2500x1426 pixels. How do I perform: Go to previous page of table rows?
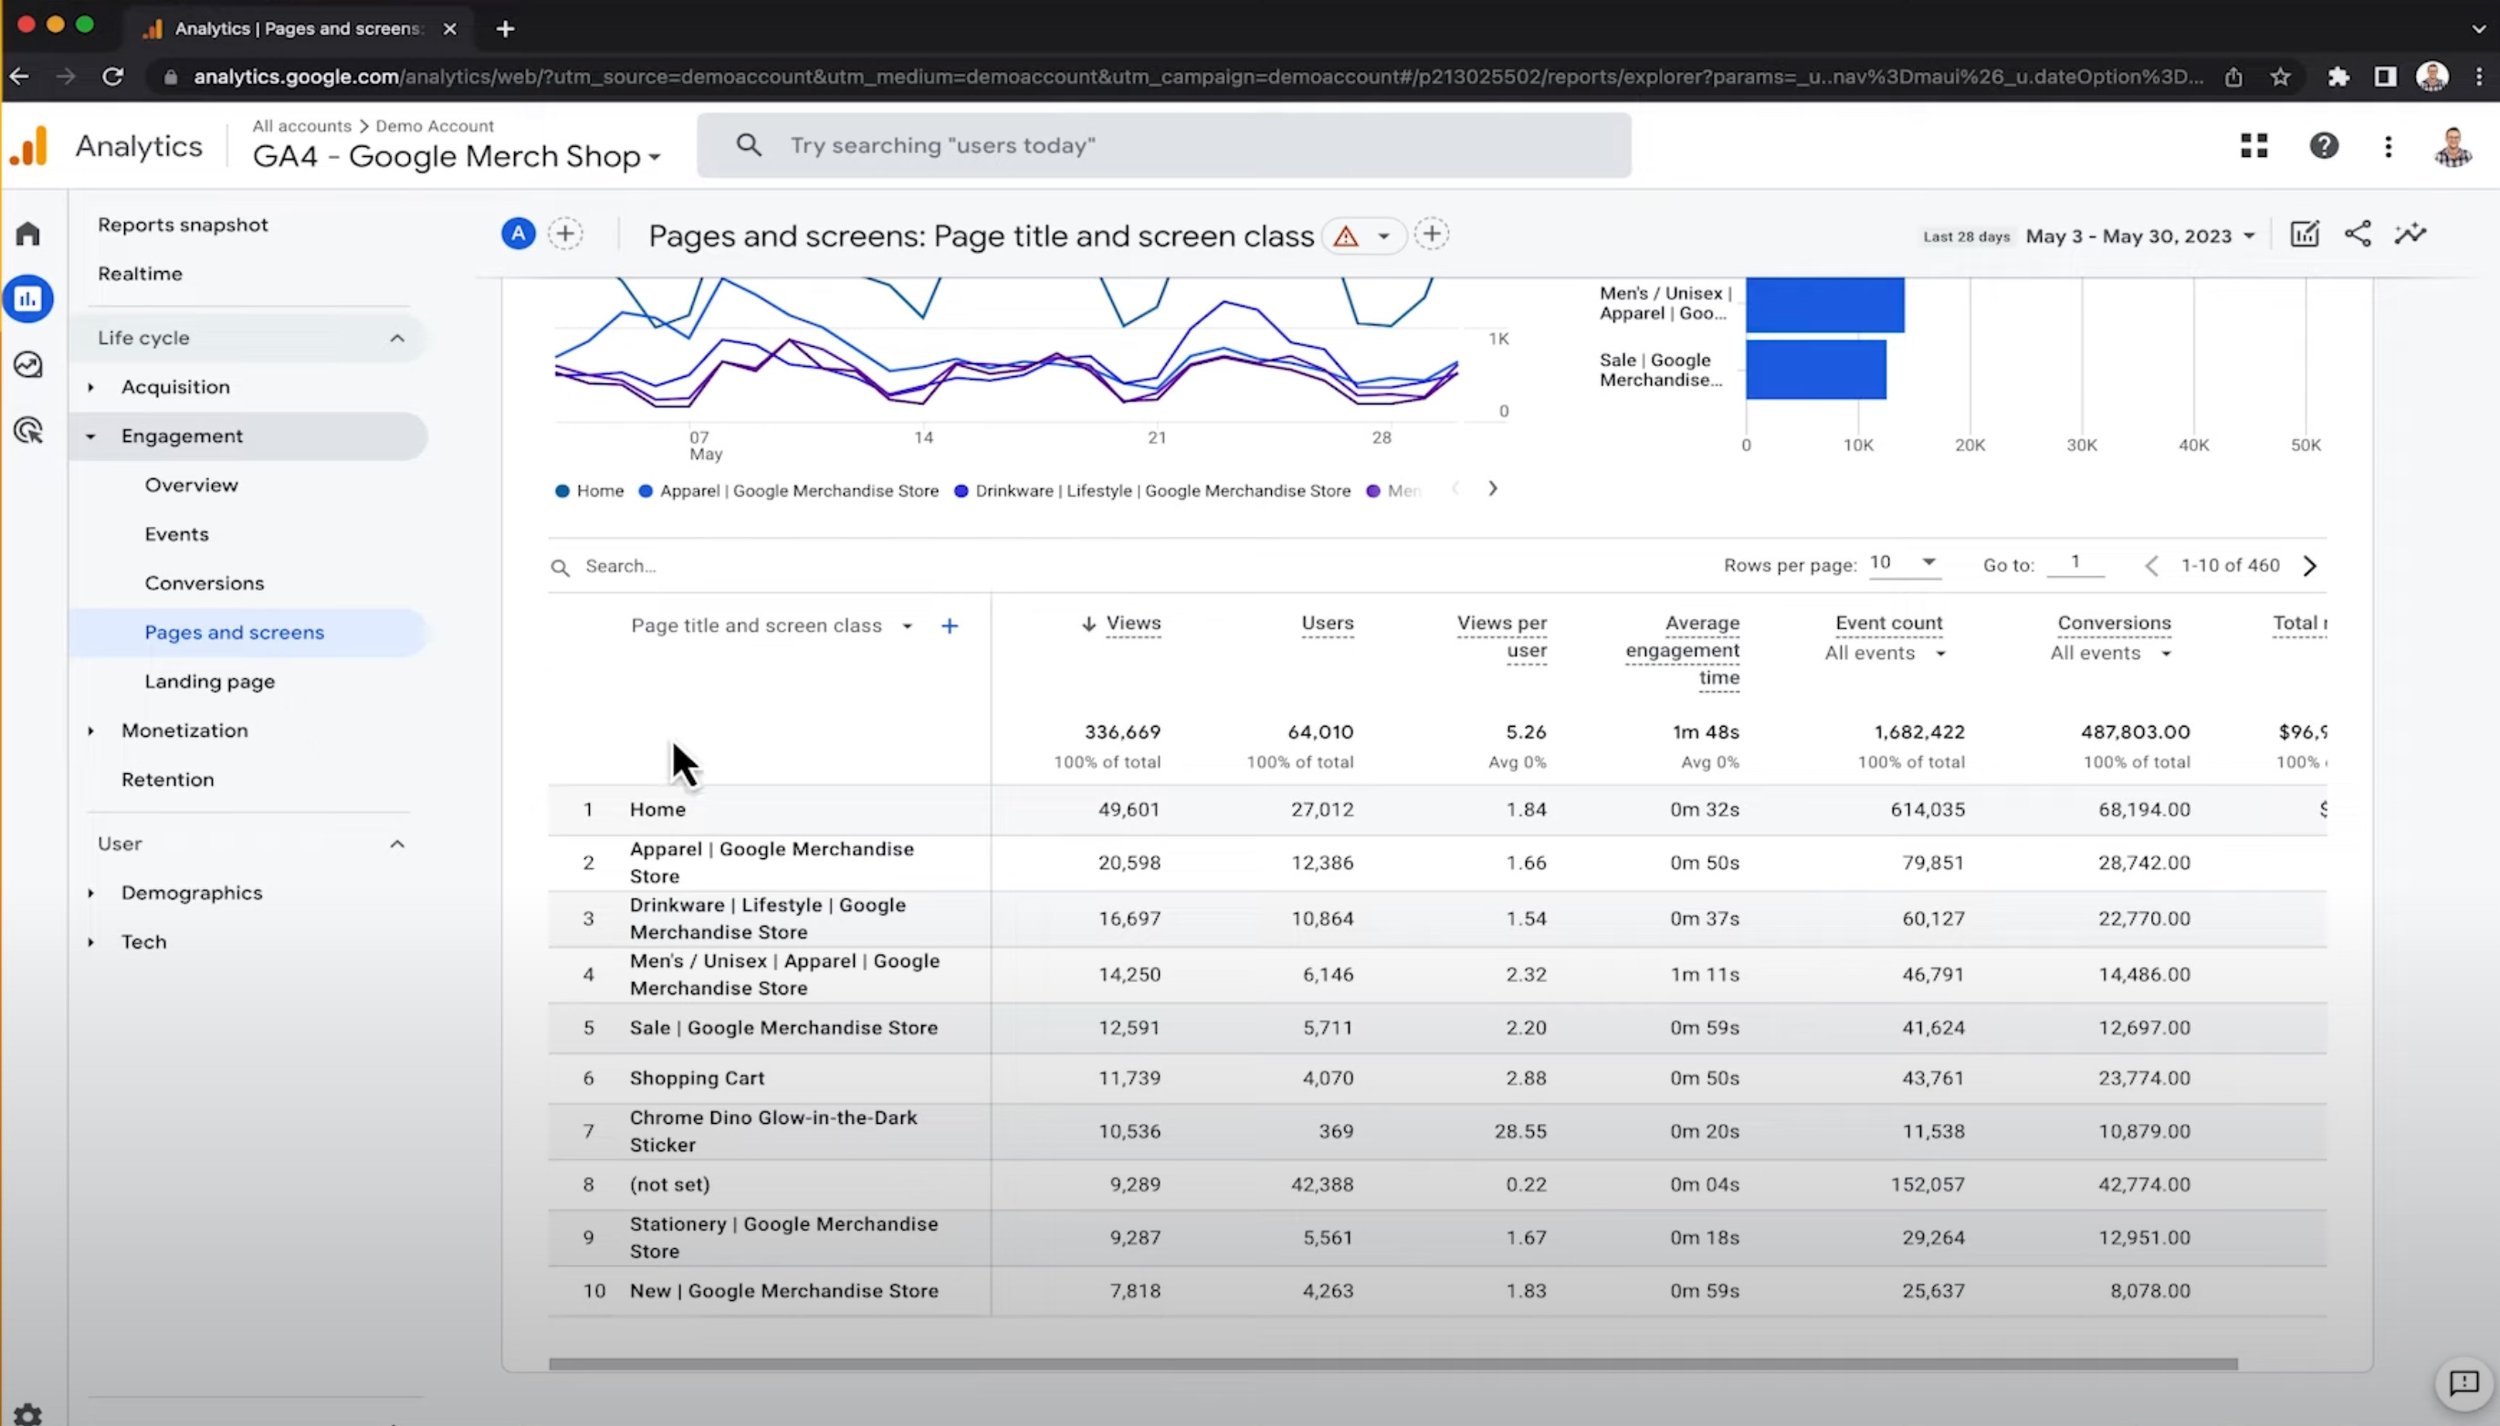click(2151, 566)
